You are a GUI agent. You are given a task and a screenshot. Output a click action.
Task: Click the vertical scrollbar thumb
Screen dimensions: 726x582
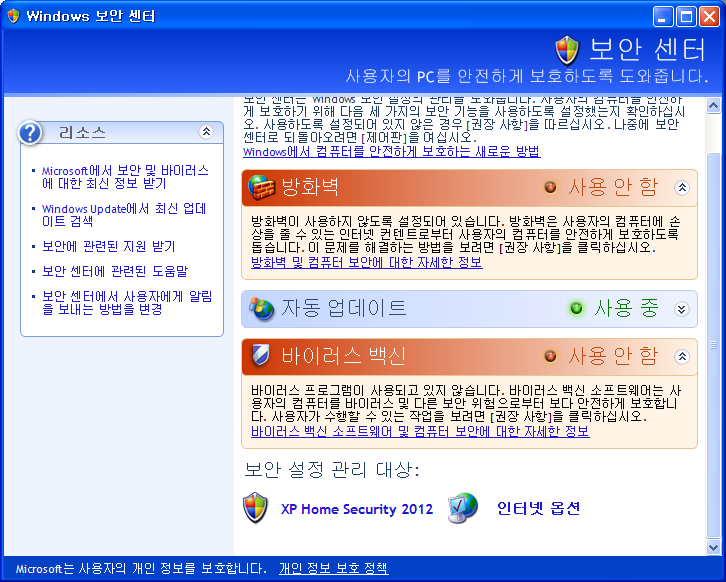click(x=713, y=345)
